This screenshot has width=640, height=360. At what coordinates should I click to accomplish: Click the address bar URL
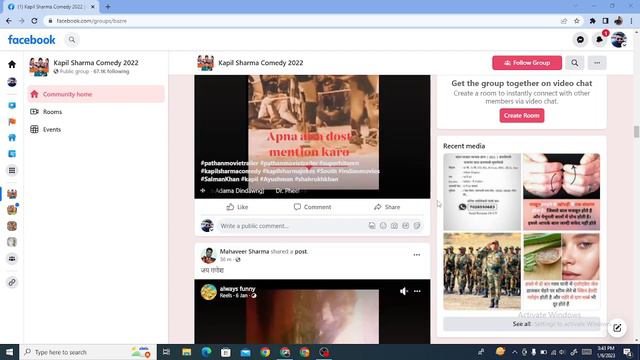coord(91,21)
